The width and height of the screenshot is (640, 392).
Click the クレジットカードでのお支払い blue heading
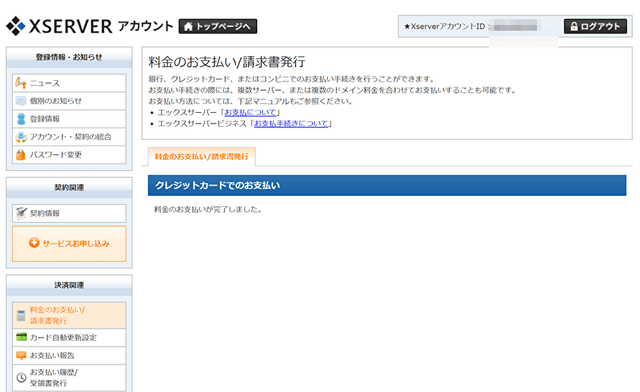(387, 185)
